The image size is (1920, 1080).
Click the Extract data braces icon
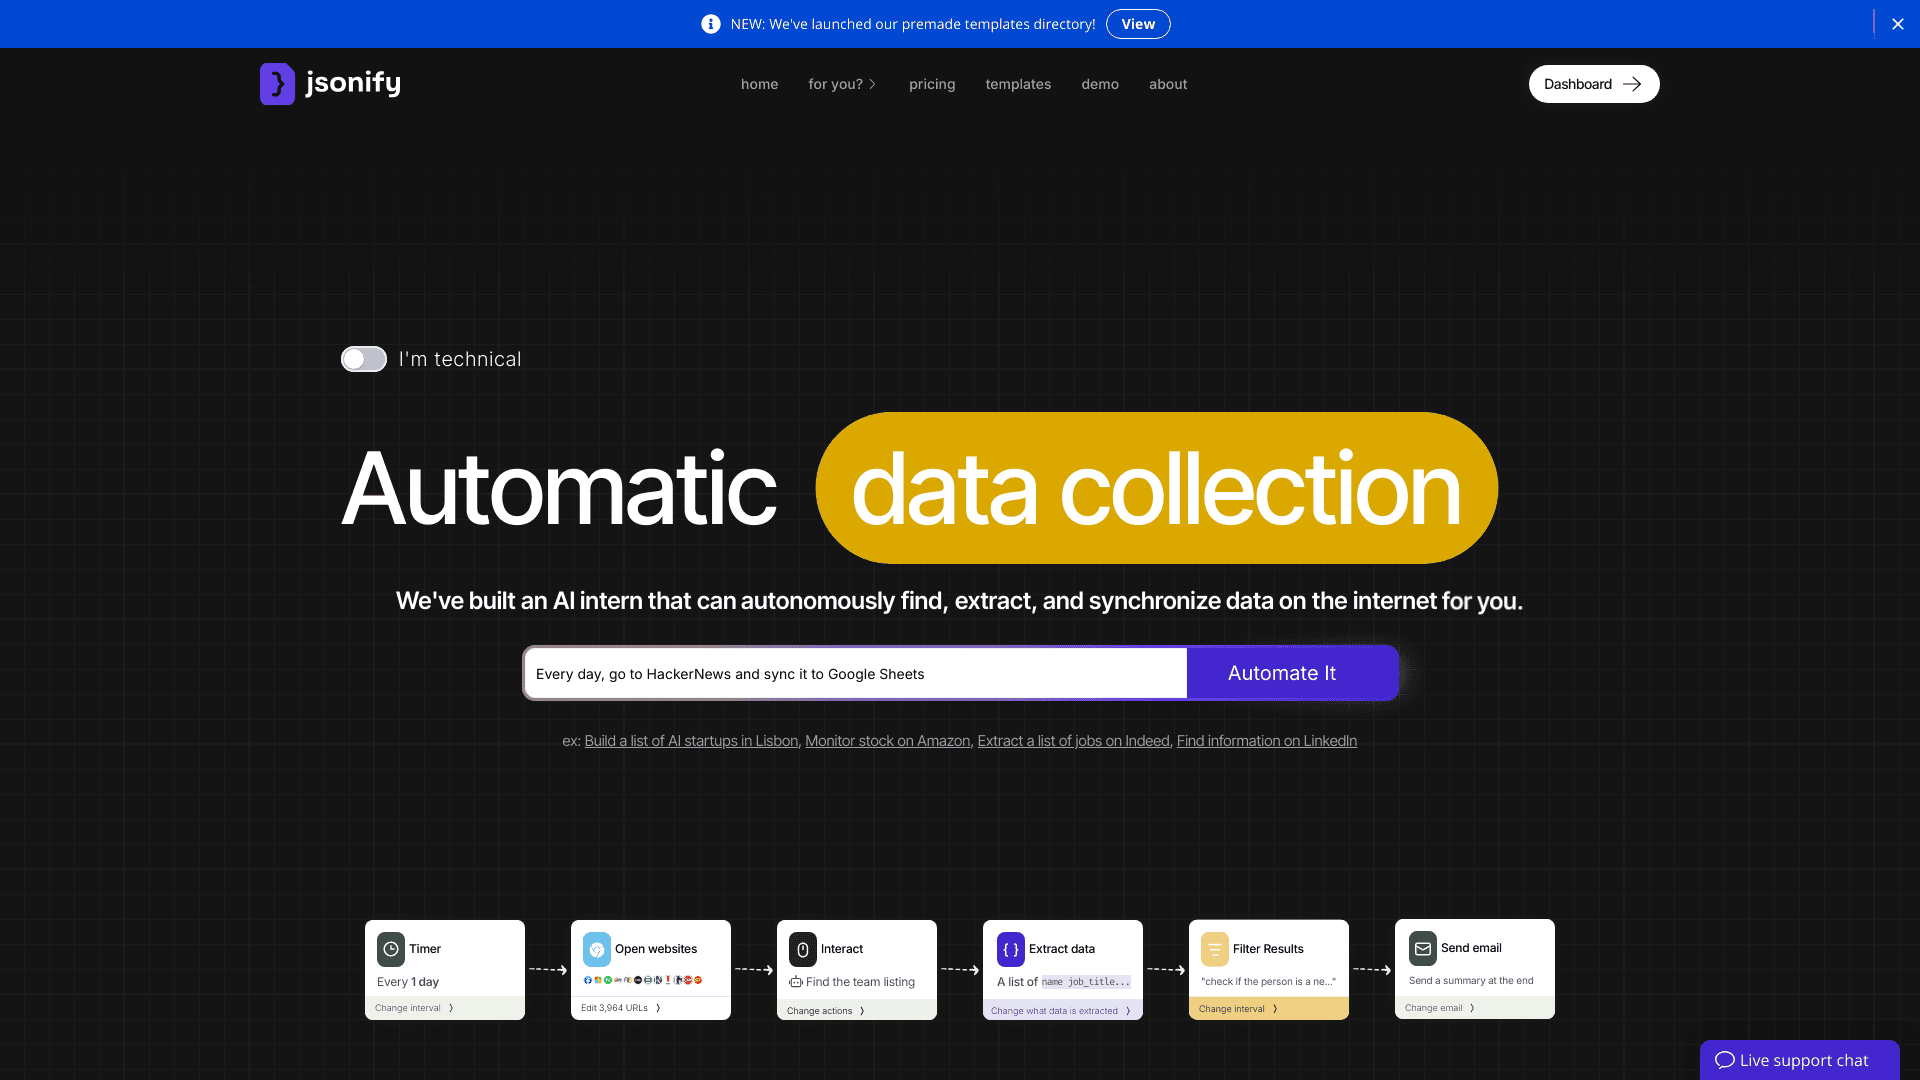coord(1009,949)
